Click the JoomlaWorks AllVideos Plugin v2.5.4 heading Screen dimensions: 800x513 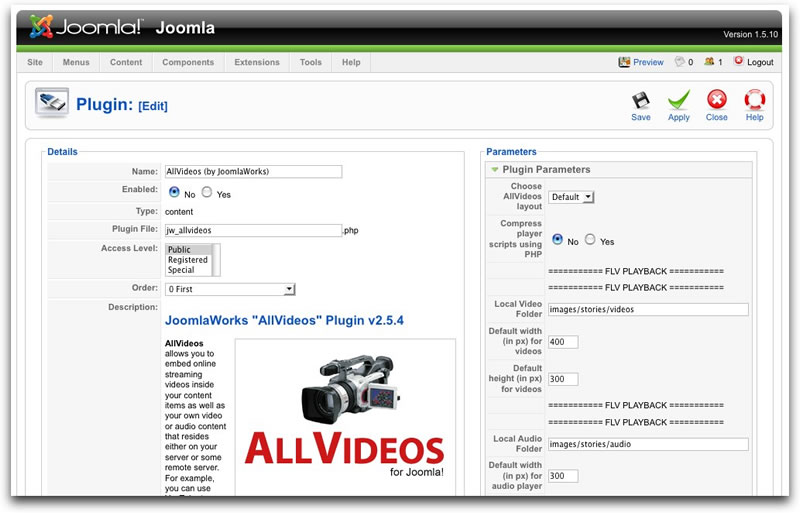[284, 321]
